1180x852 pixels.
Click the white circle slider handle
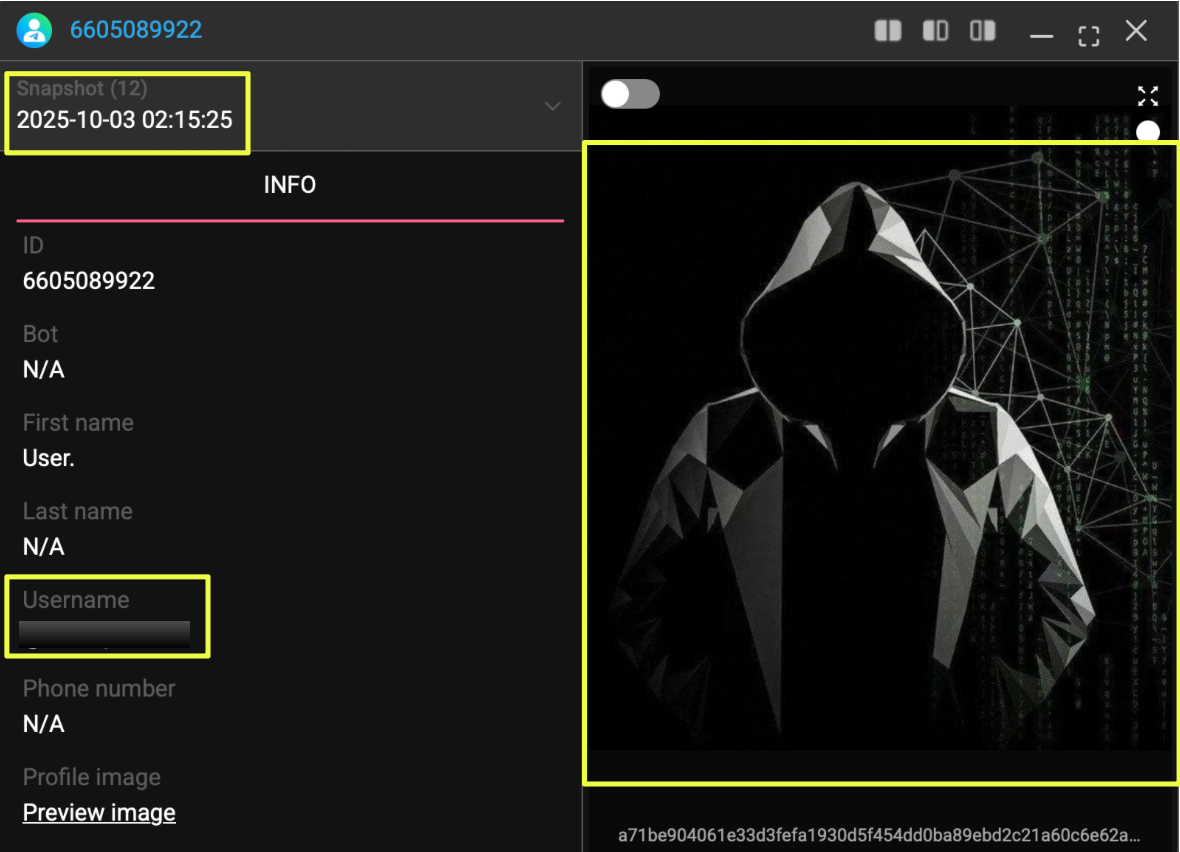tap(1148, 131)
